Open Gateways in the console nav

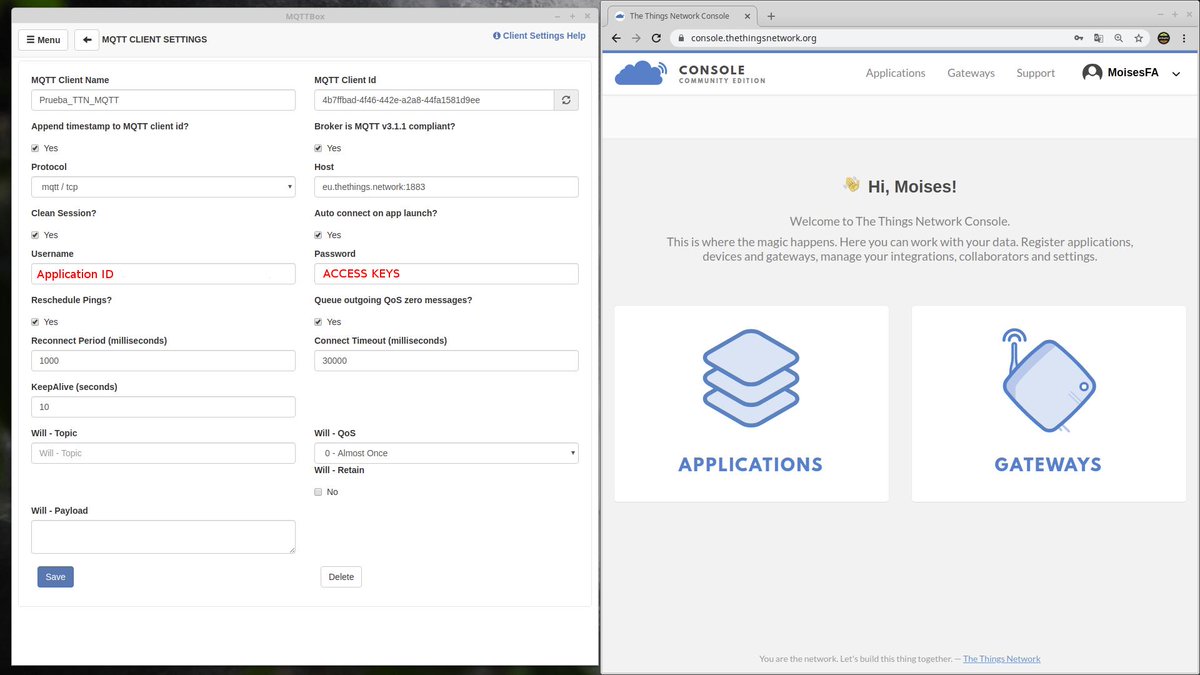pyautogui.click(x=971, y=73)
